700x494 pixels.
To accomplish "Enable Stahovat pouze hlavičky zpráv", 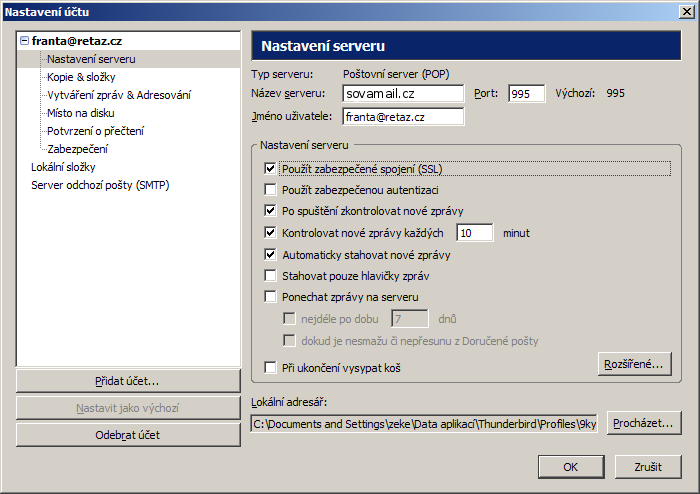I will point(270,276).
